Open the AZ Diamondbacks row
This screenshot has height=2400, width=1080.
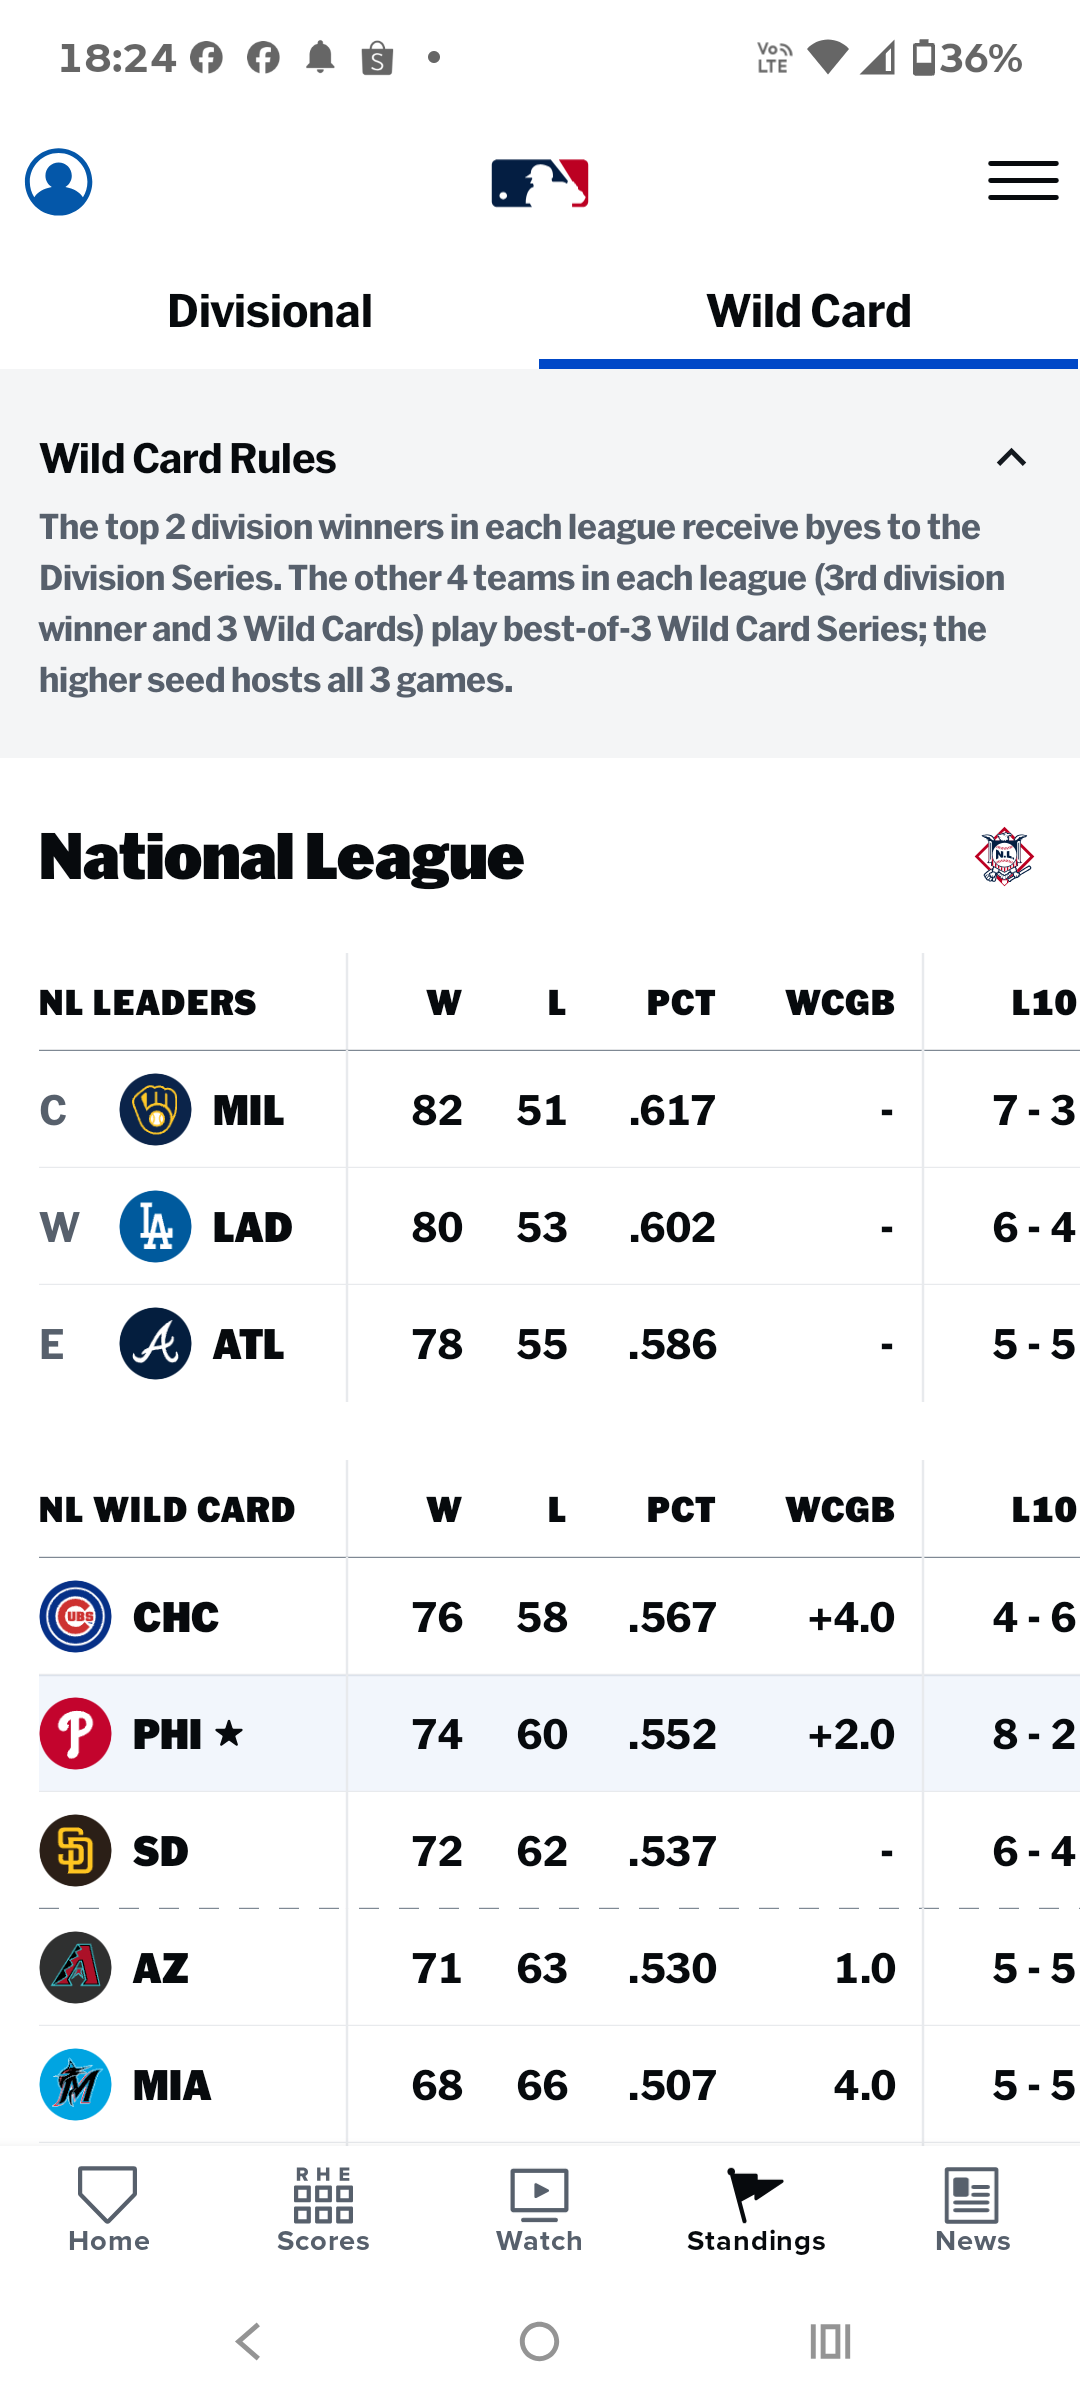559,1968
